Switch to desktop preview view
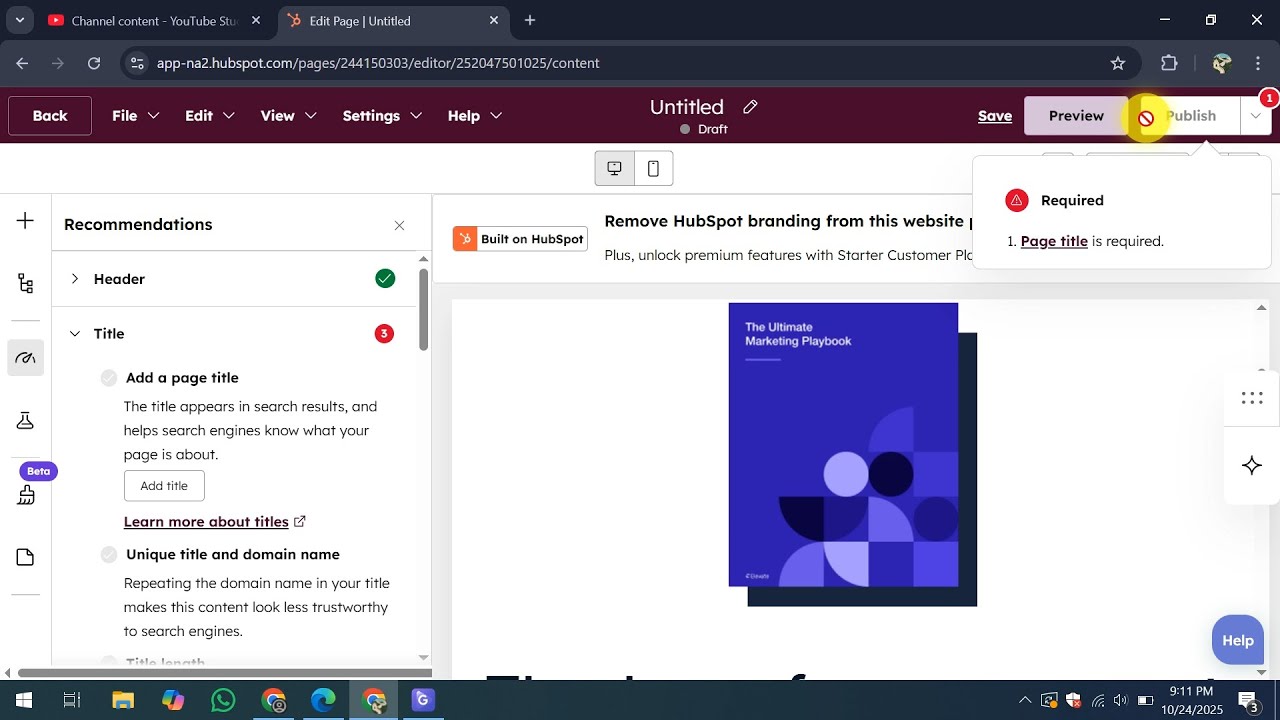The width and height of the screenshot is (1280, 720). pos(614,169)
